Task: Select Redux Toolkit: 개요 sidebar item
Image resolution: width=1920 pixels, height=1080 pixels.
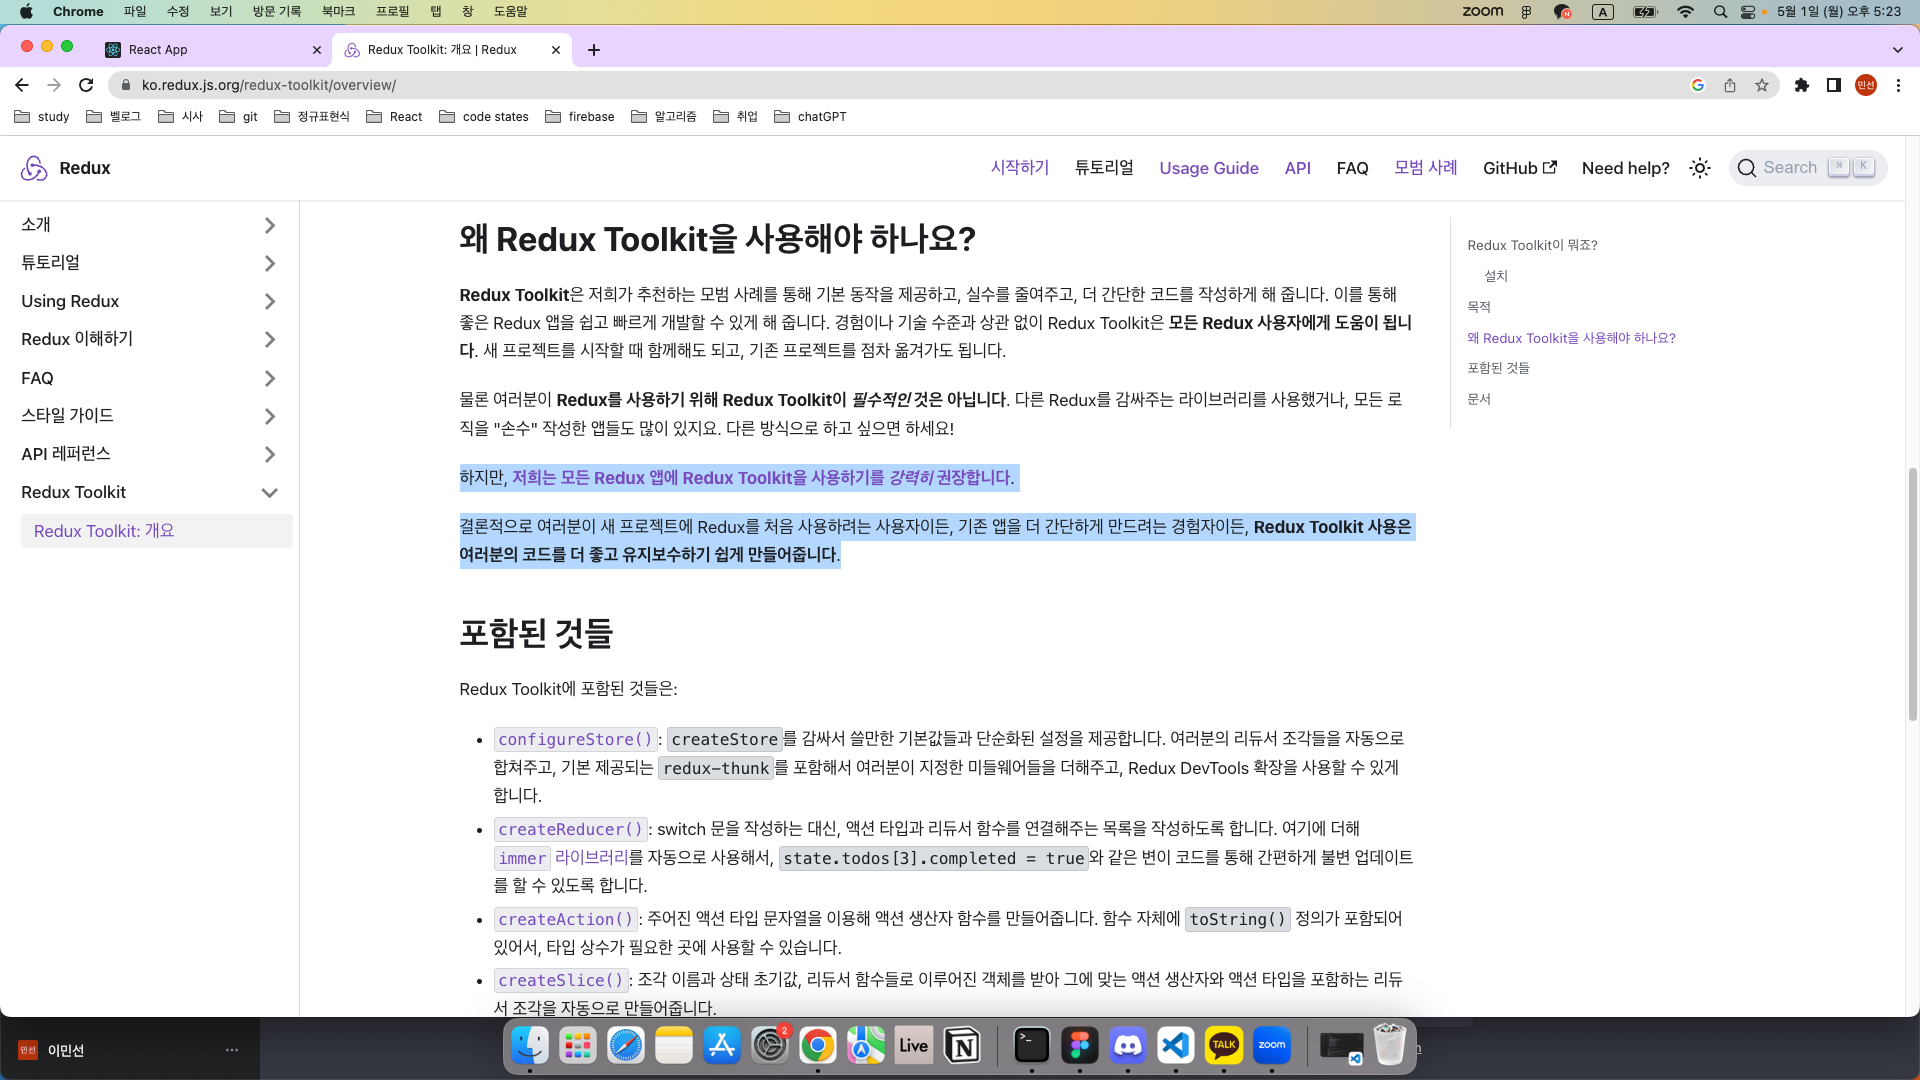Action: point(156,531)
